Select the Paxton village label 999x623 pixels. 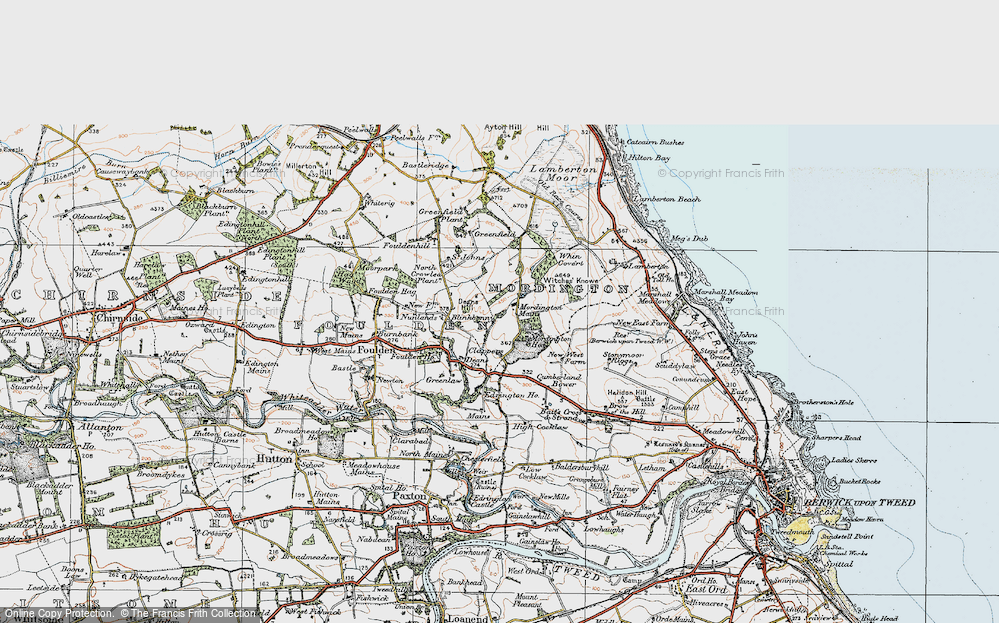coord(409,495)
